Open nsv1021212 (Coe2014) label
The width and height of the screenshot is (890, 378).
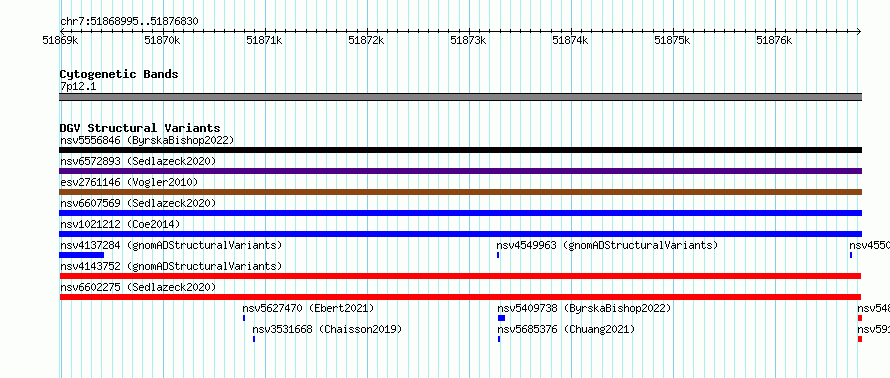pyautogui.click(x=120, y=224)
